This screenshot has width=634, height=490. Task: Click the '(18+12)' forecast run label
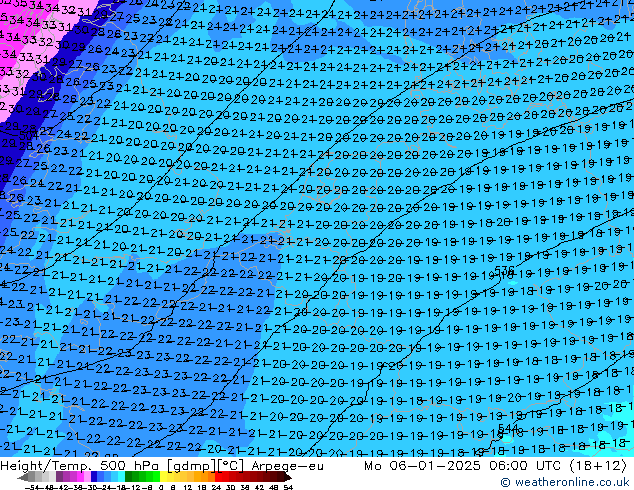(x=598, y=466)
